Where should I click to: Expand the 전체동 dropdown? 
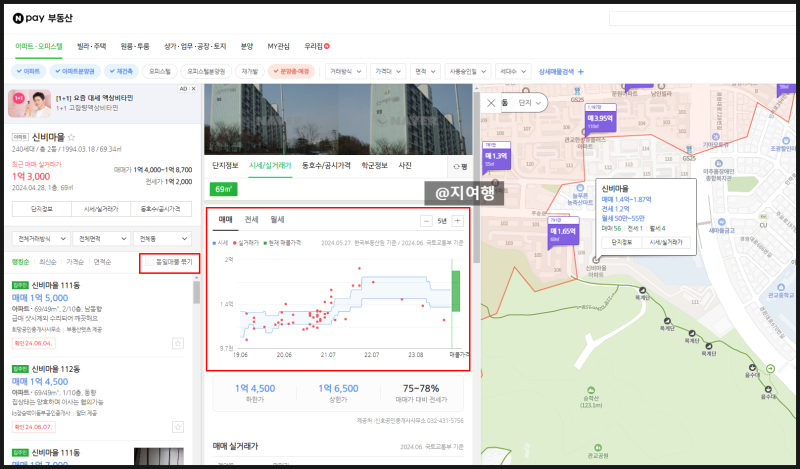click(162, 238)
